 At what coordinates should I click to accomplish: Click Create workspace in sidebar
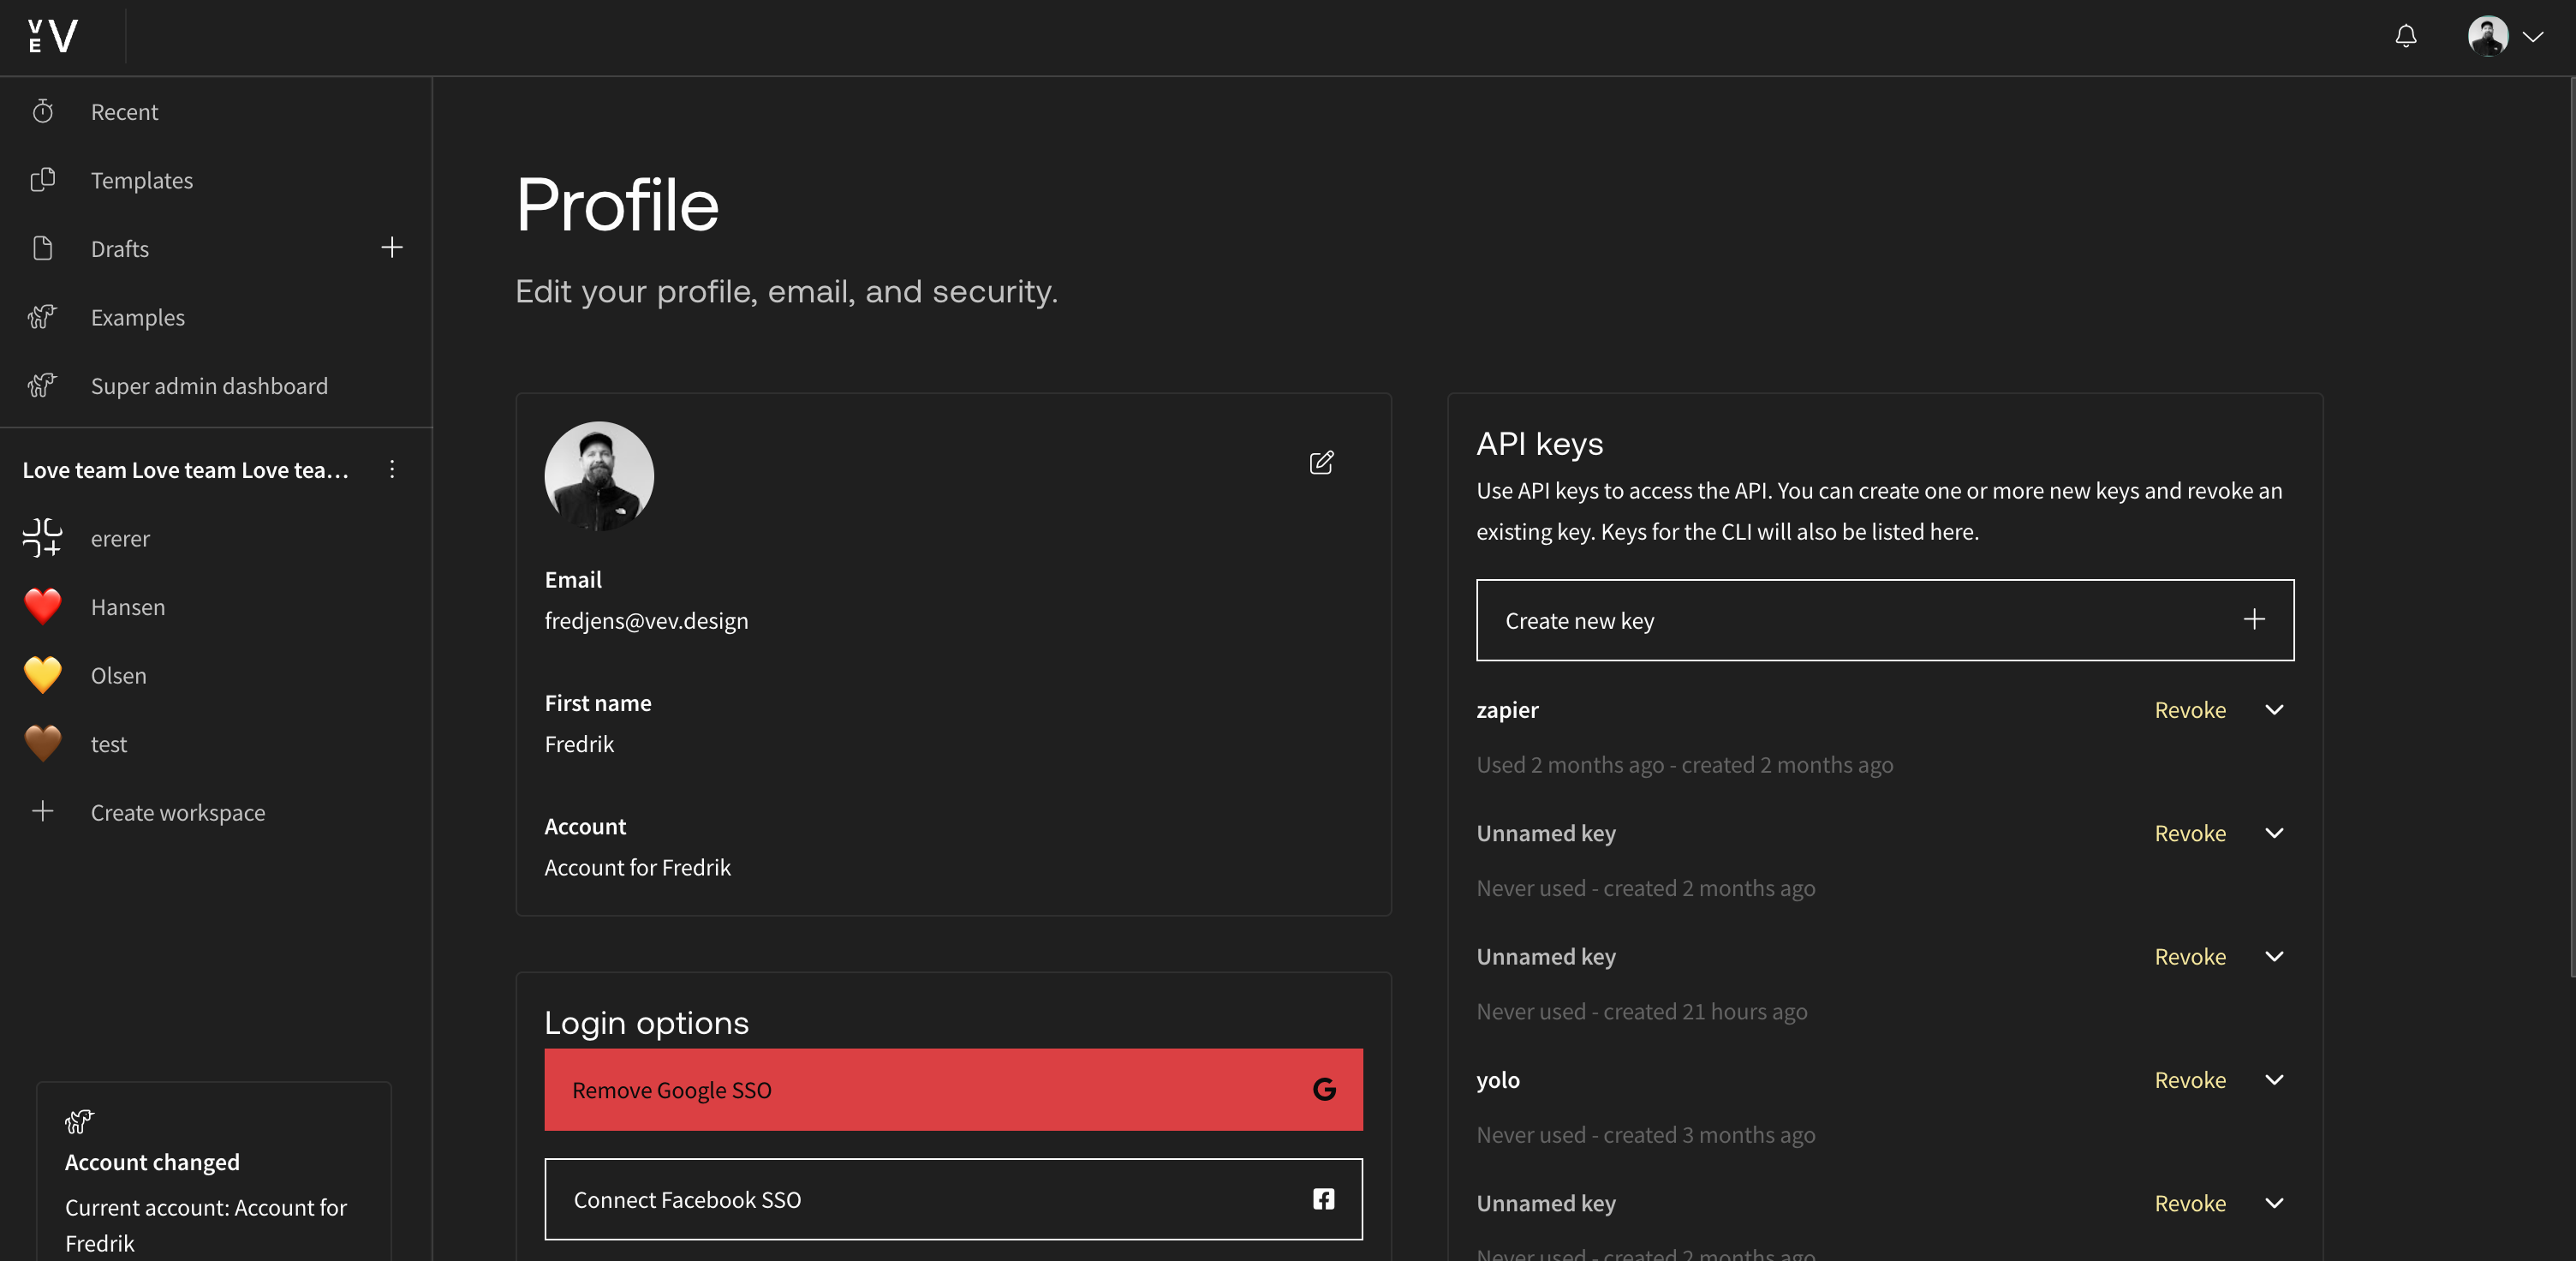click(x=177, y=812)
